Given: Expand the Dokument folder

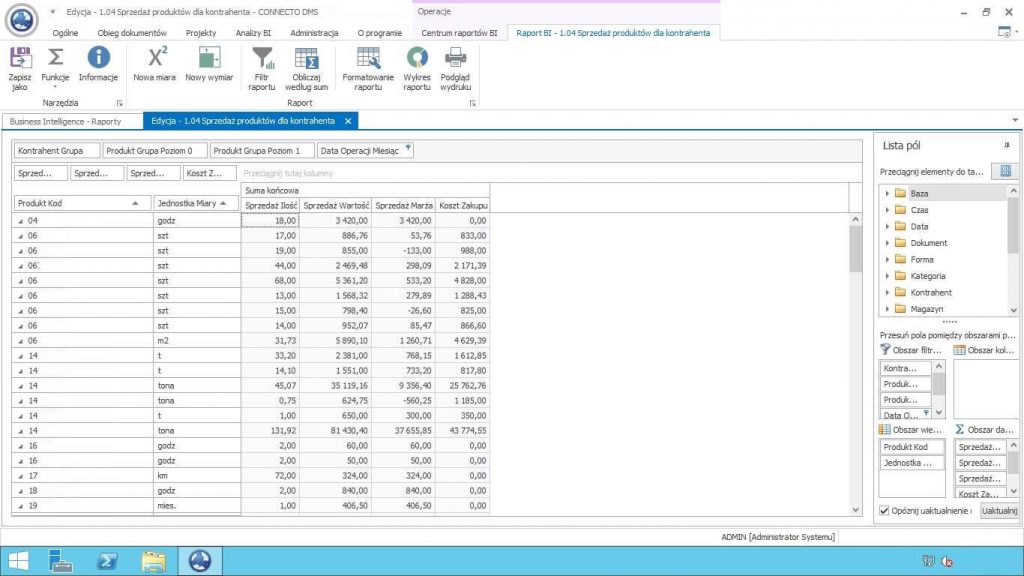Looking at the screenshot, I should (887, 243).
